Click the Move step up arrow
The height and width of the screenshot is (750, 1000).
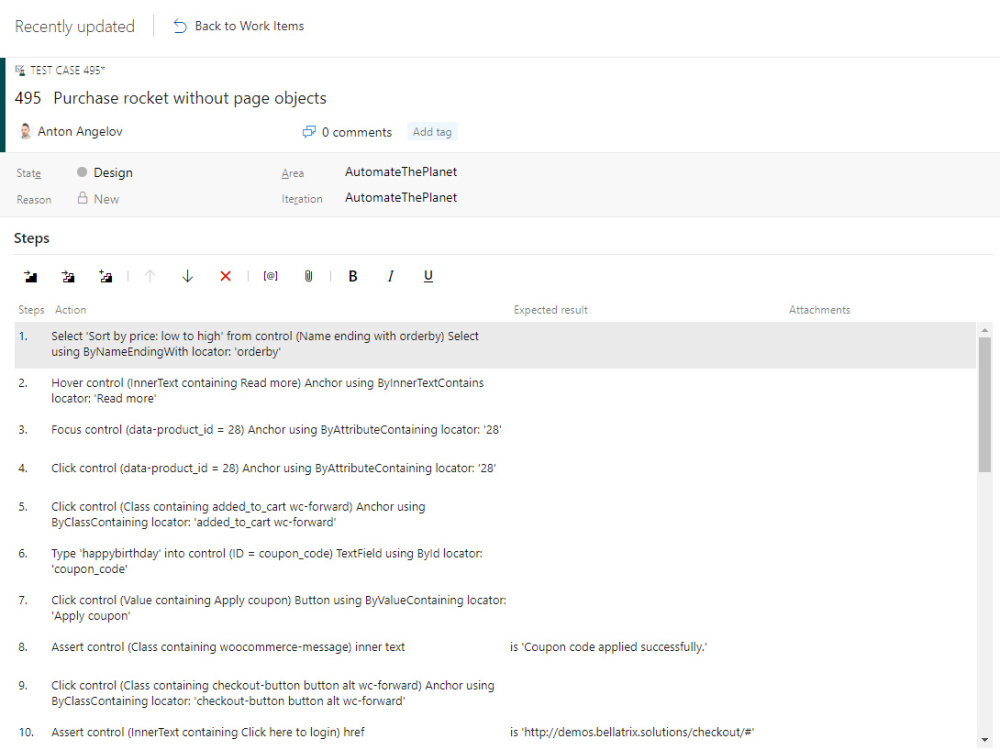click(150, 276)
